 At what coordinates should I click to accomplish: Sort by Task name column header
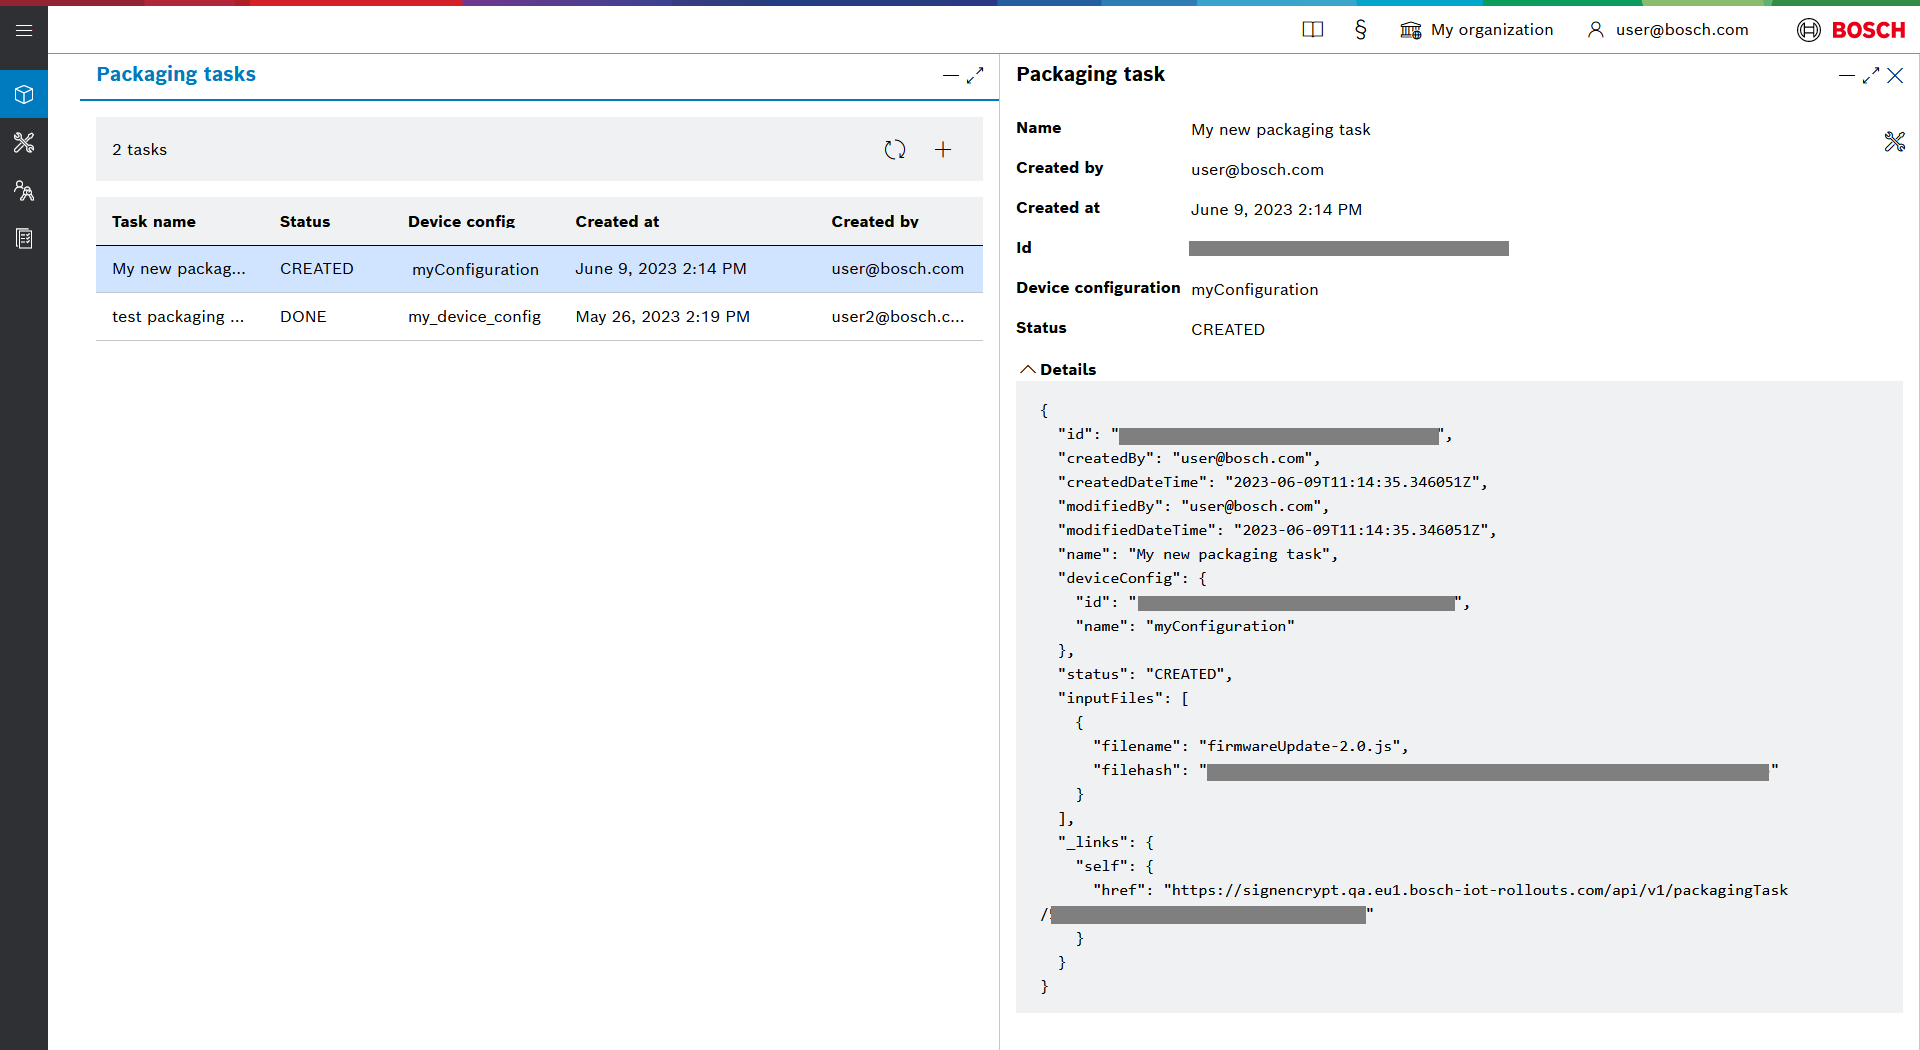pyautogui.click(x=154, y=222)
